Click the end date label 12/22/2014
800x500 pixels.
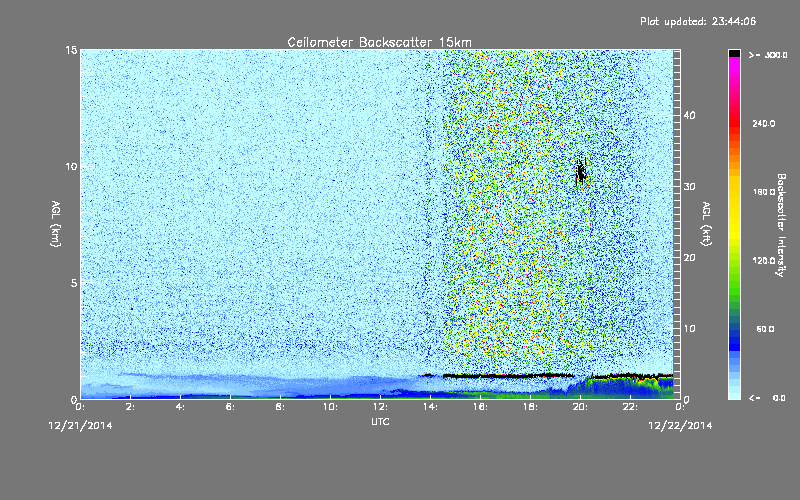[680, 426]
